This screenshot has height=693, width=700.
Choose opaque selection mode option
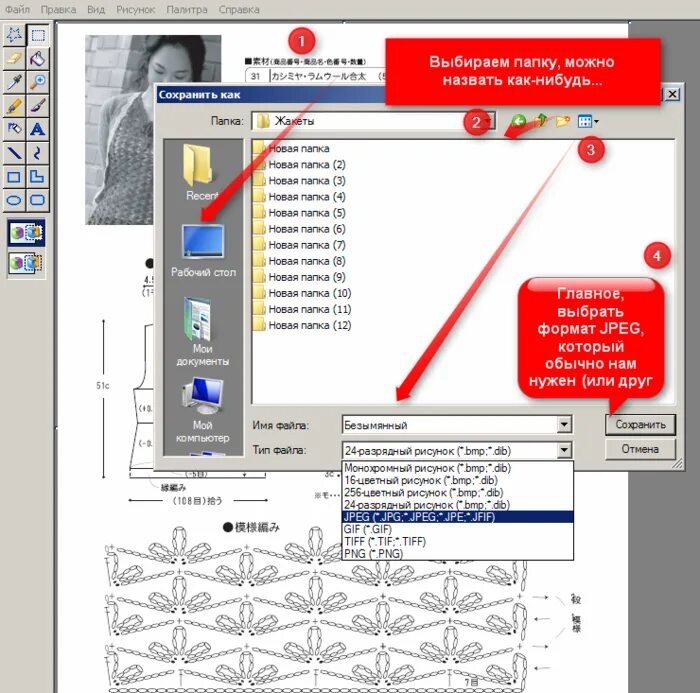coord(26,233)
